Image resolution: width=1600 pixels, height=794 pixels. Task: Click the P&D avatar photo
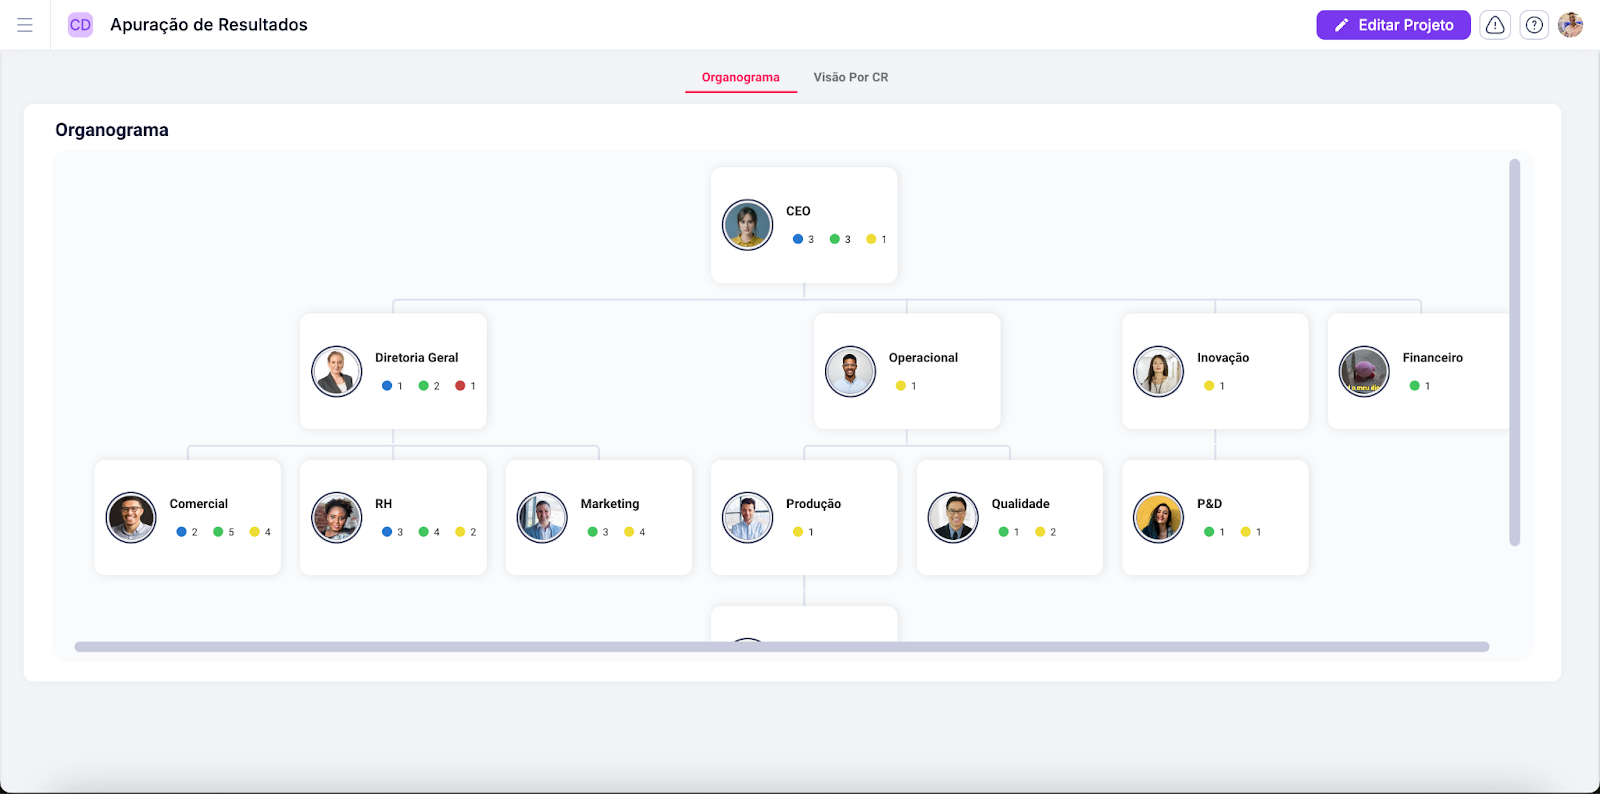pyautogui.click(x=1158, y=518)
